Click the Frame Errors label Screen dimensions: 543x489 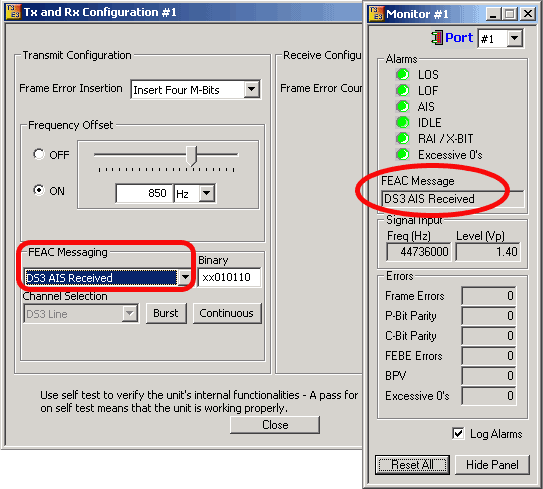pyautogui.click(x=415, y=296)
